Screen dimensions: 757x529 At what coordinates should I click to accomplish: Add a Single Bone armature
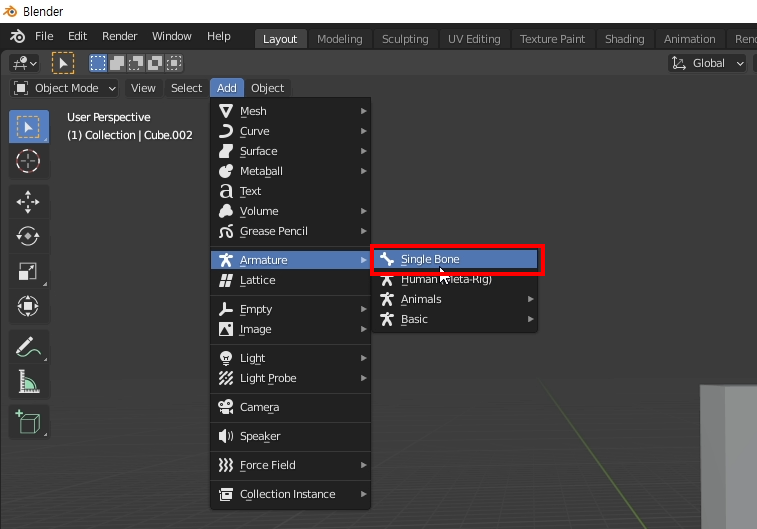click(x=455, y=259)
